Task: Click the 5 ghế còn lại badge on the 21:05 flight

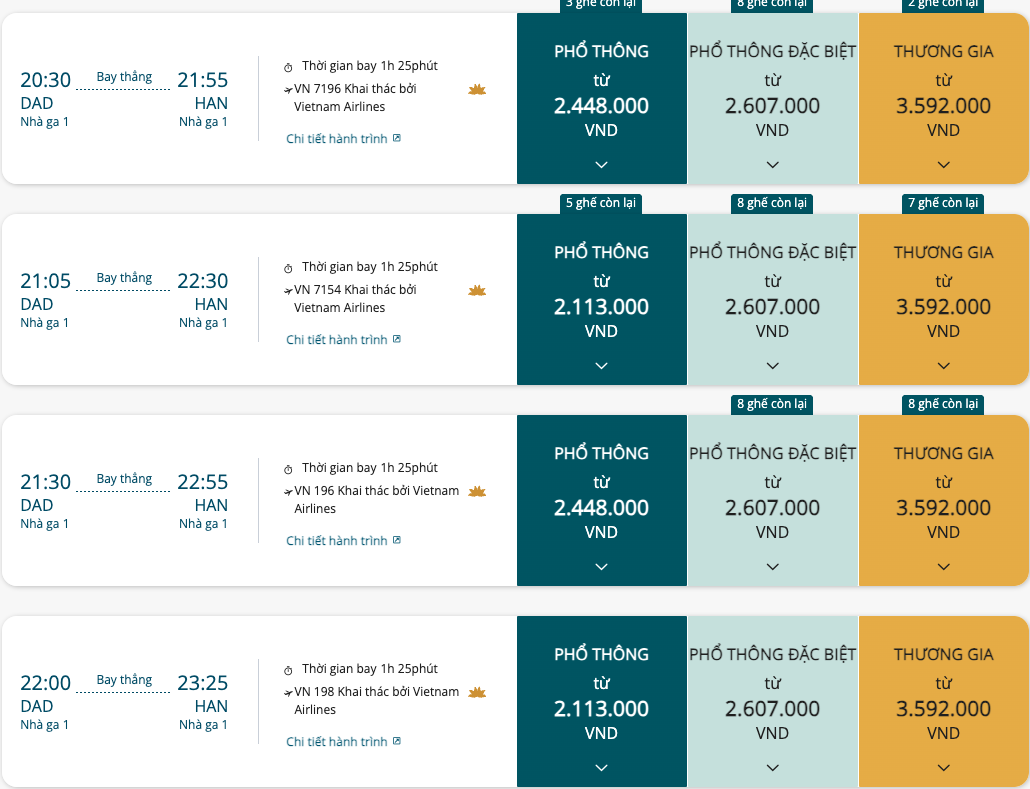Action: [601, 203]
